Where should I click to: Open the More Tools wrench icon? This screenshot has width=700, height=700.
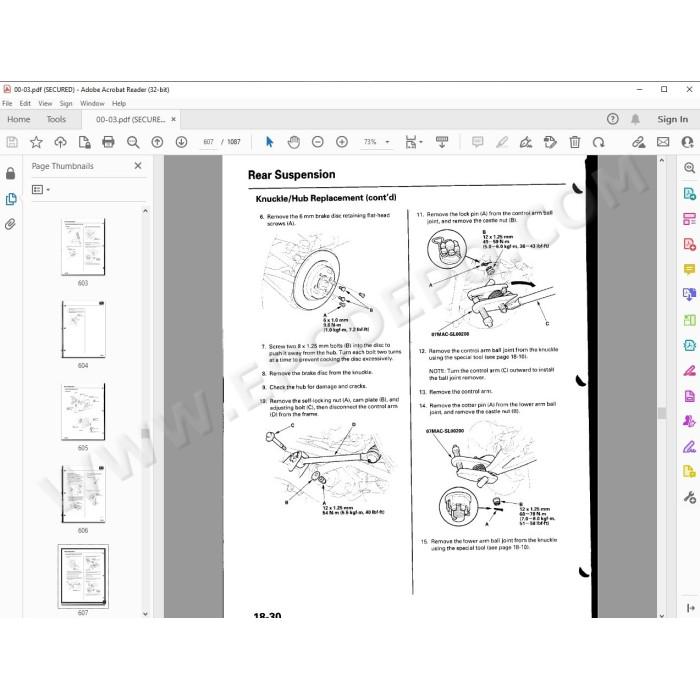pyautogui.click(x=689, y=497)
